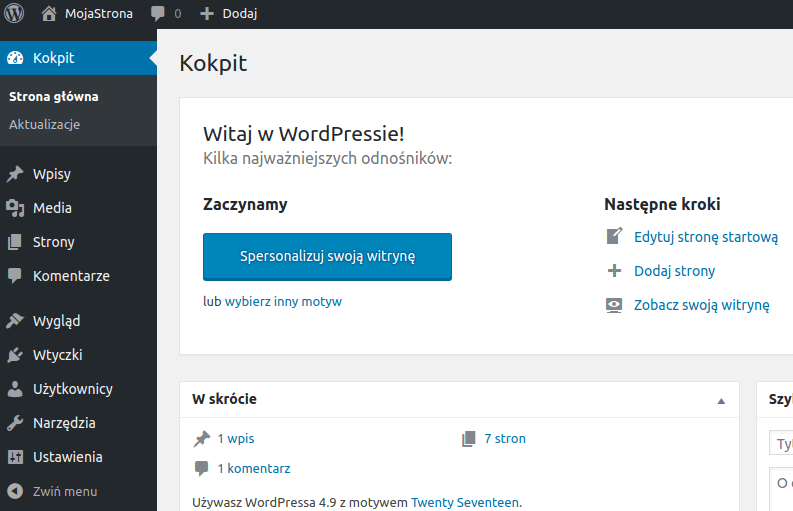793x511 pixels.
Task: Click the Wpisy pushpin icon in sidebar
Action: tap(15, 174)
